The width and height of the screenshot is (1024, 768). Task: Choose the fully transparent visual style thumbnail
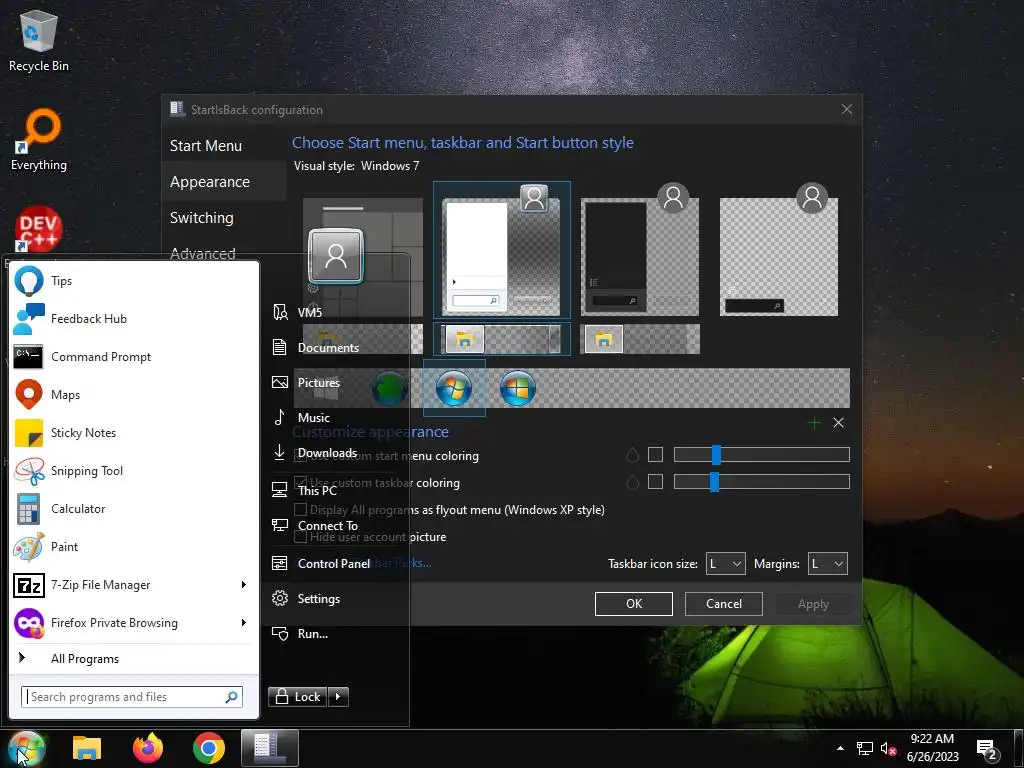click(778, 250)
